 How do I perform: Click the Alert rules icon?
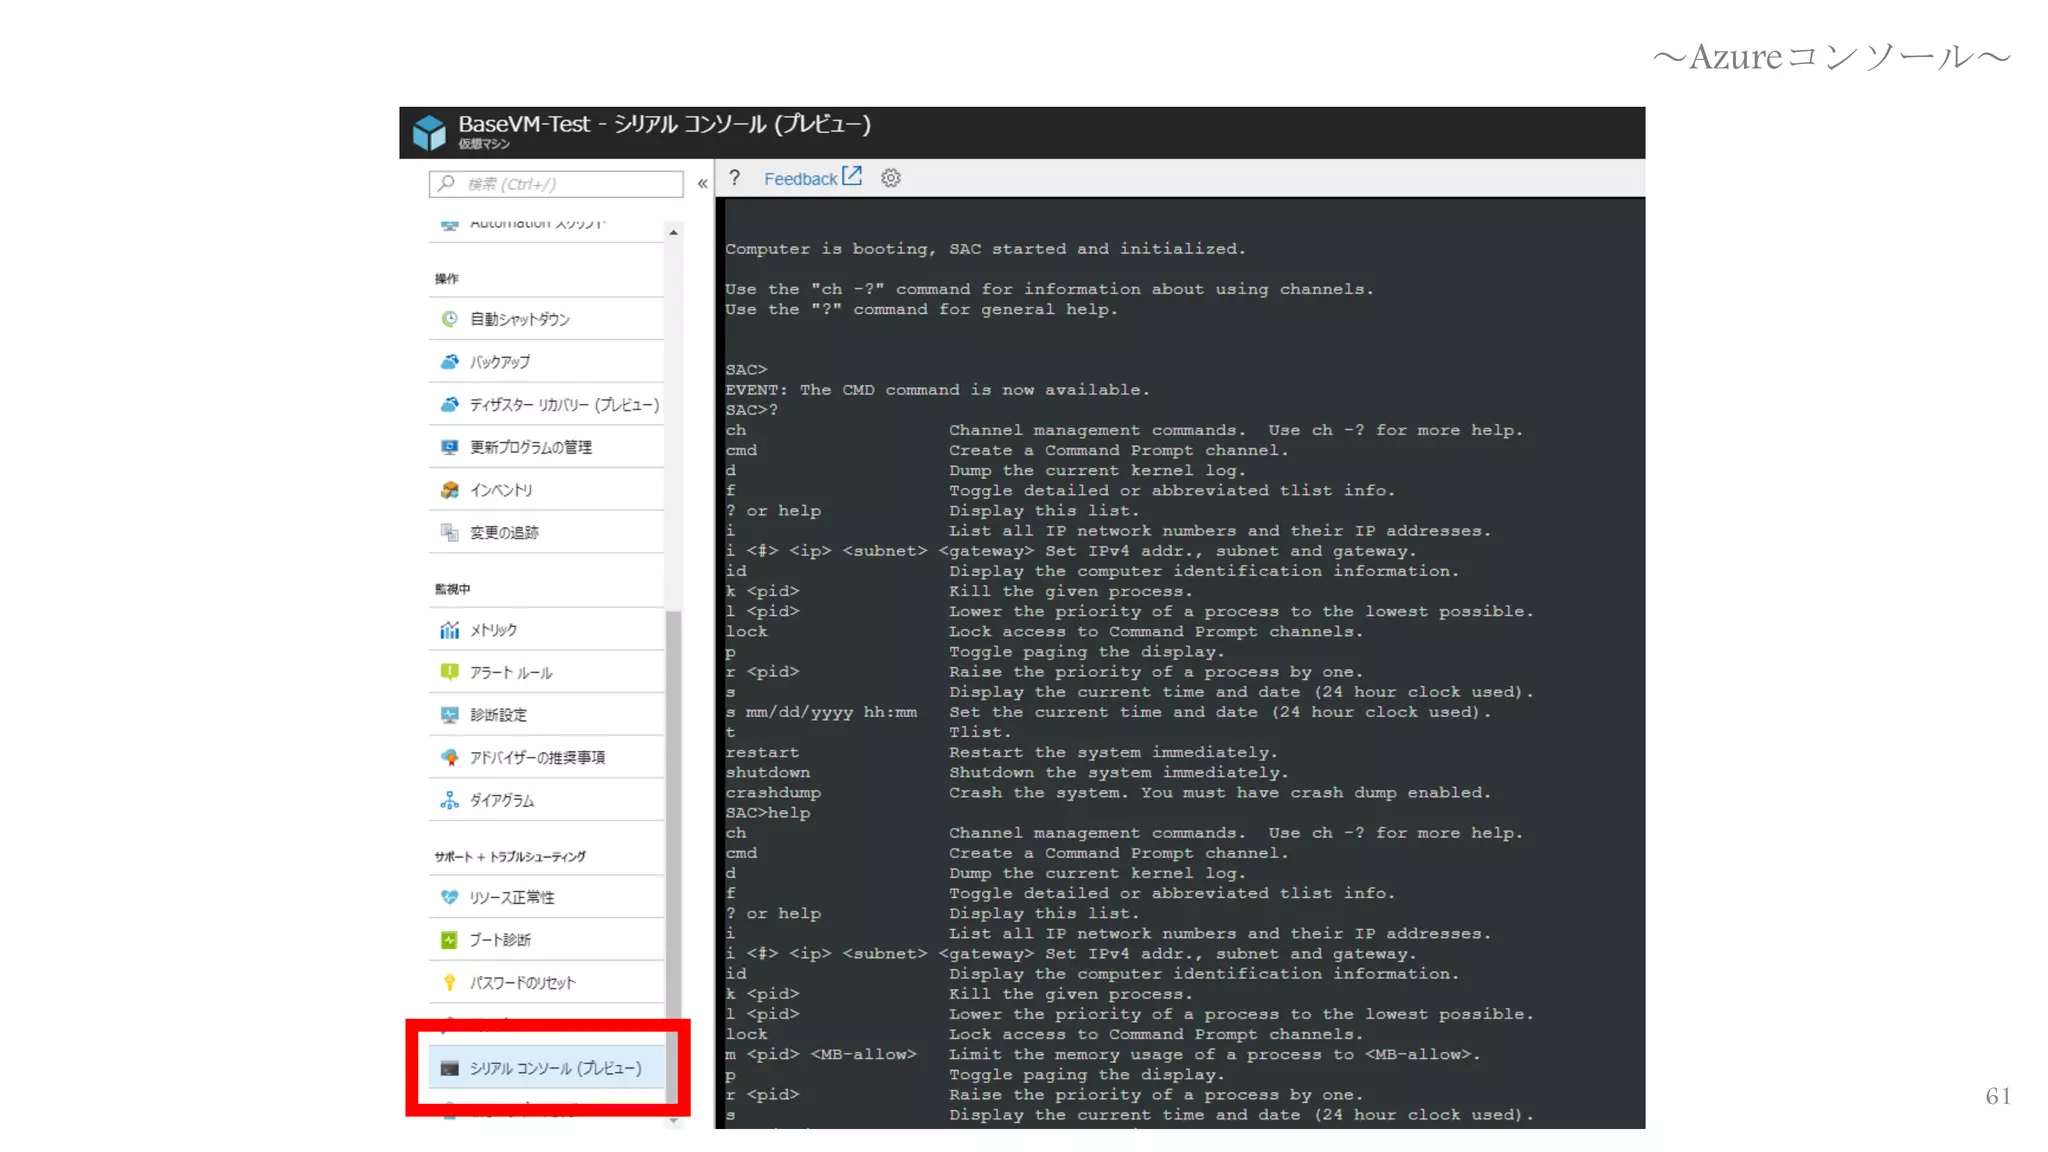tap(450, 672)
